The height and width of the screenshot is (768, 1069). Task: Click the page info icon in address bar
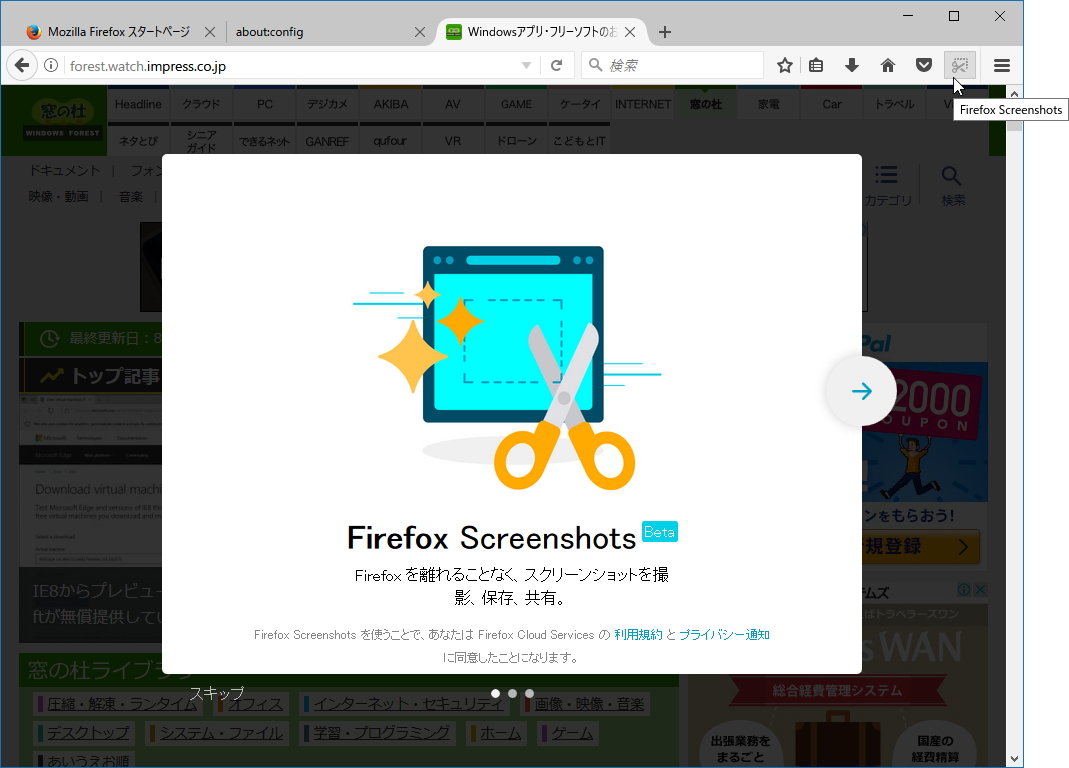[50, 64]
